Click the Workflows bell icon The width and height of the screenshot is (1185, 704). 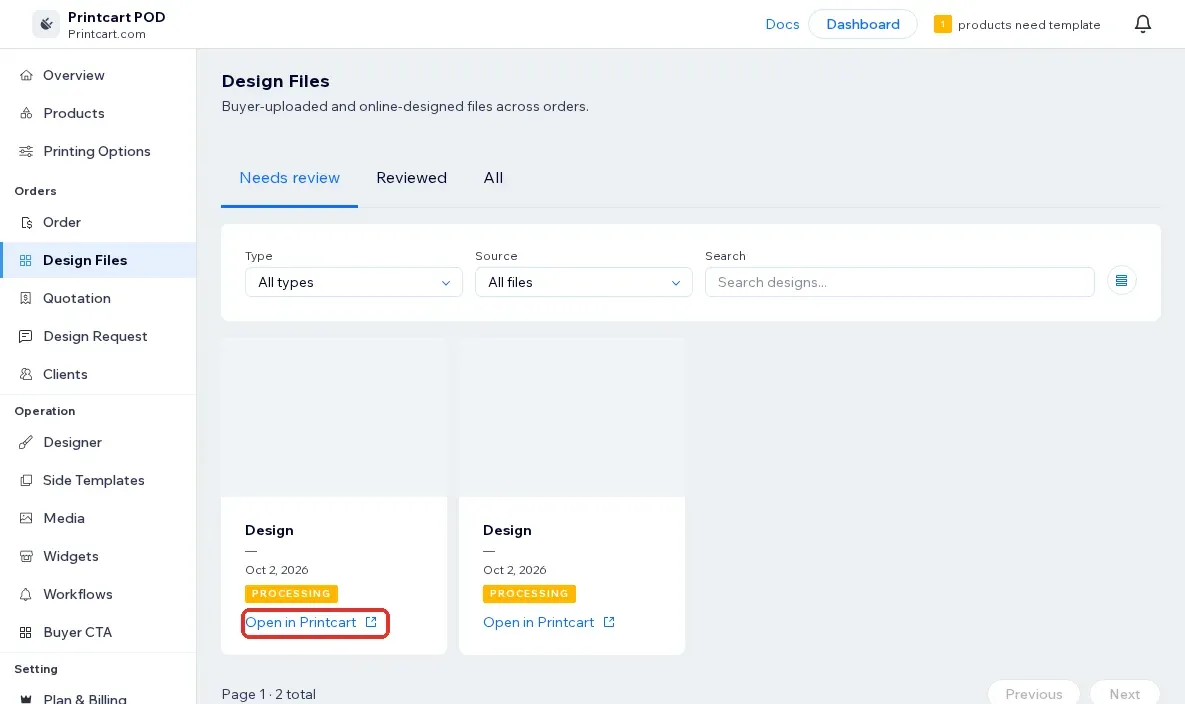click(26, 594)
